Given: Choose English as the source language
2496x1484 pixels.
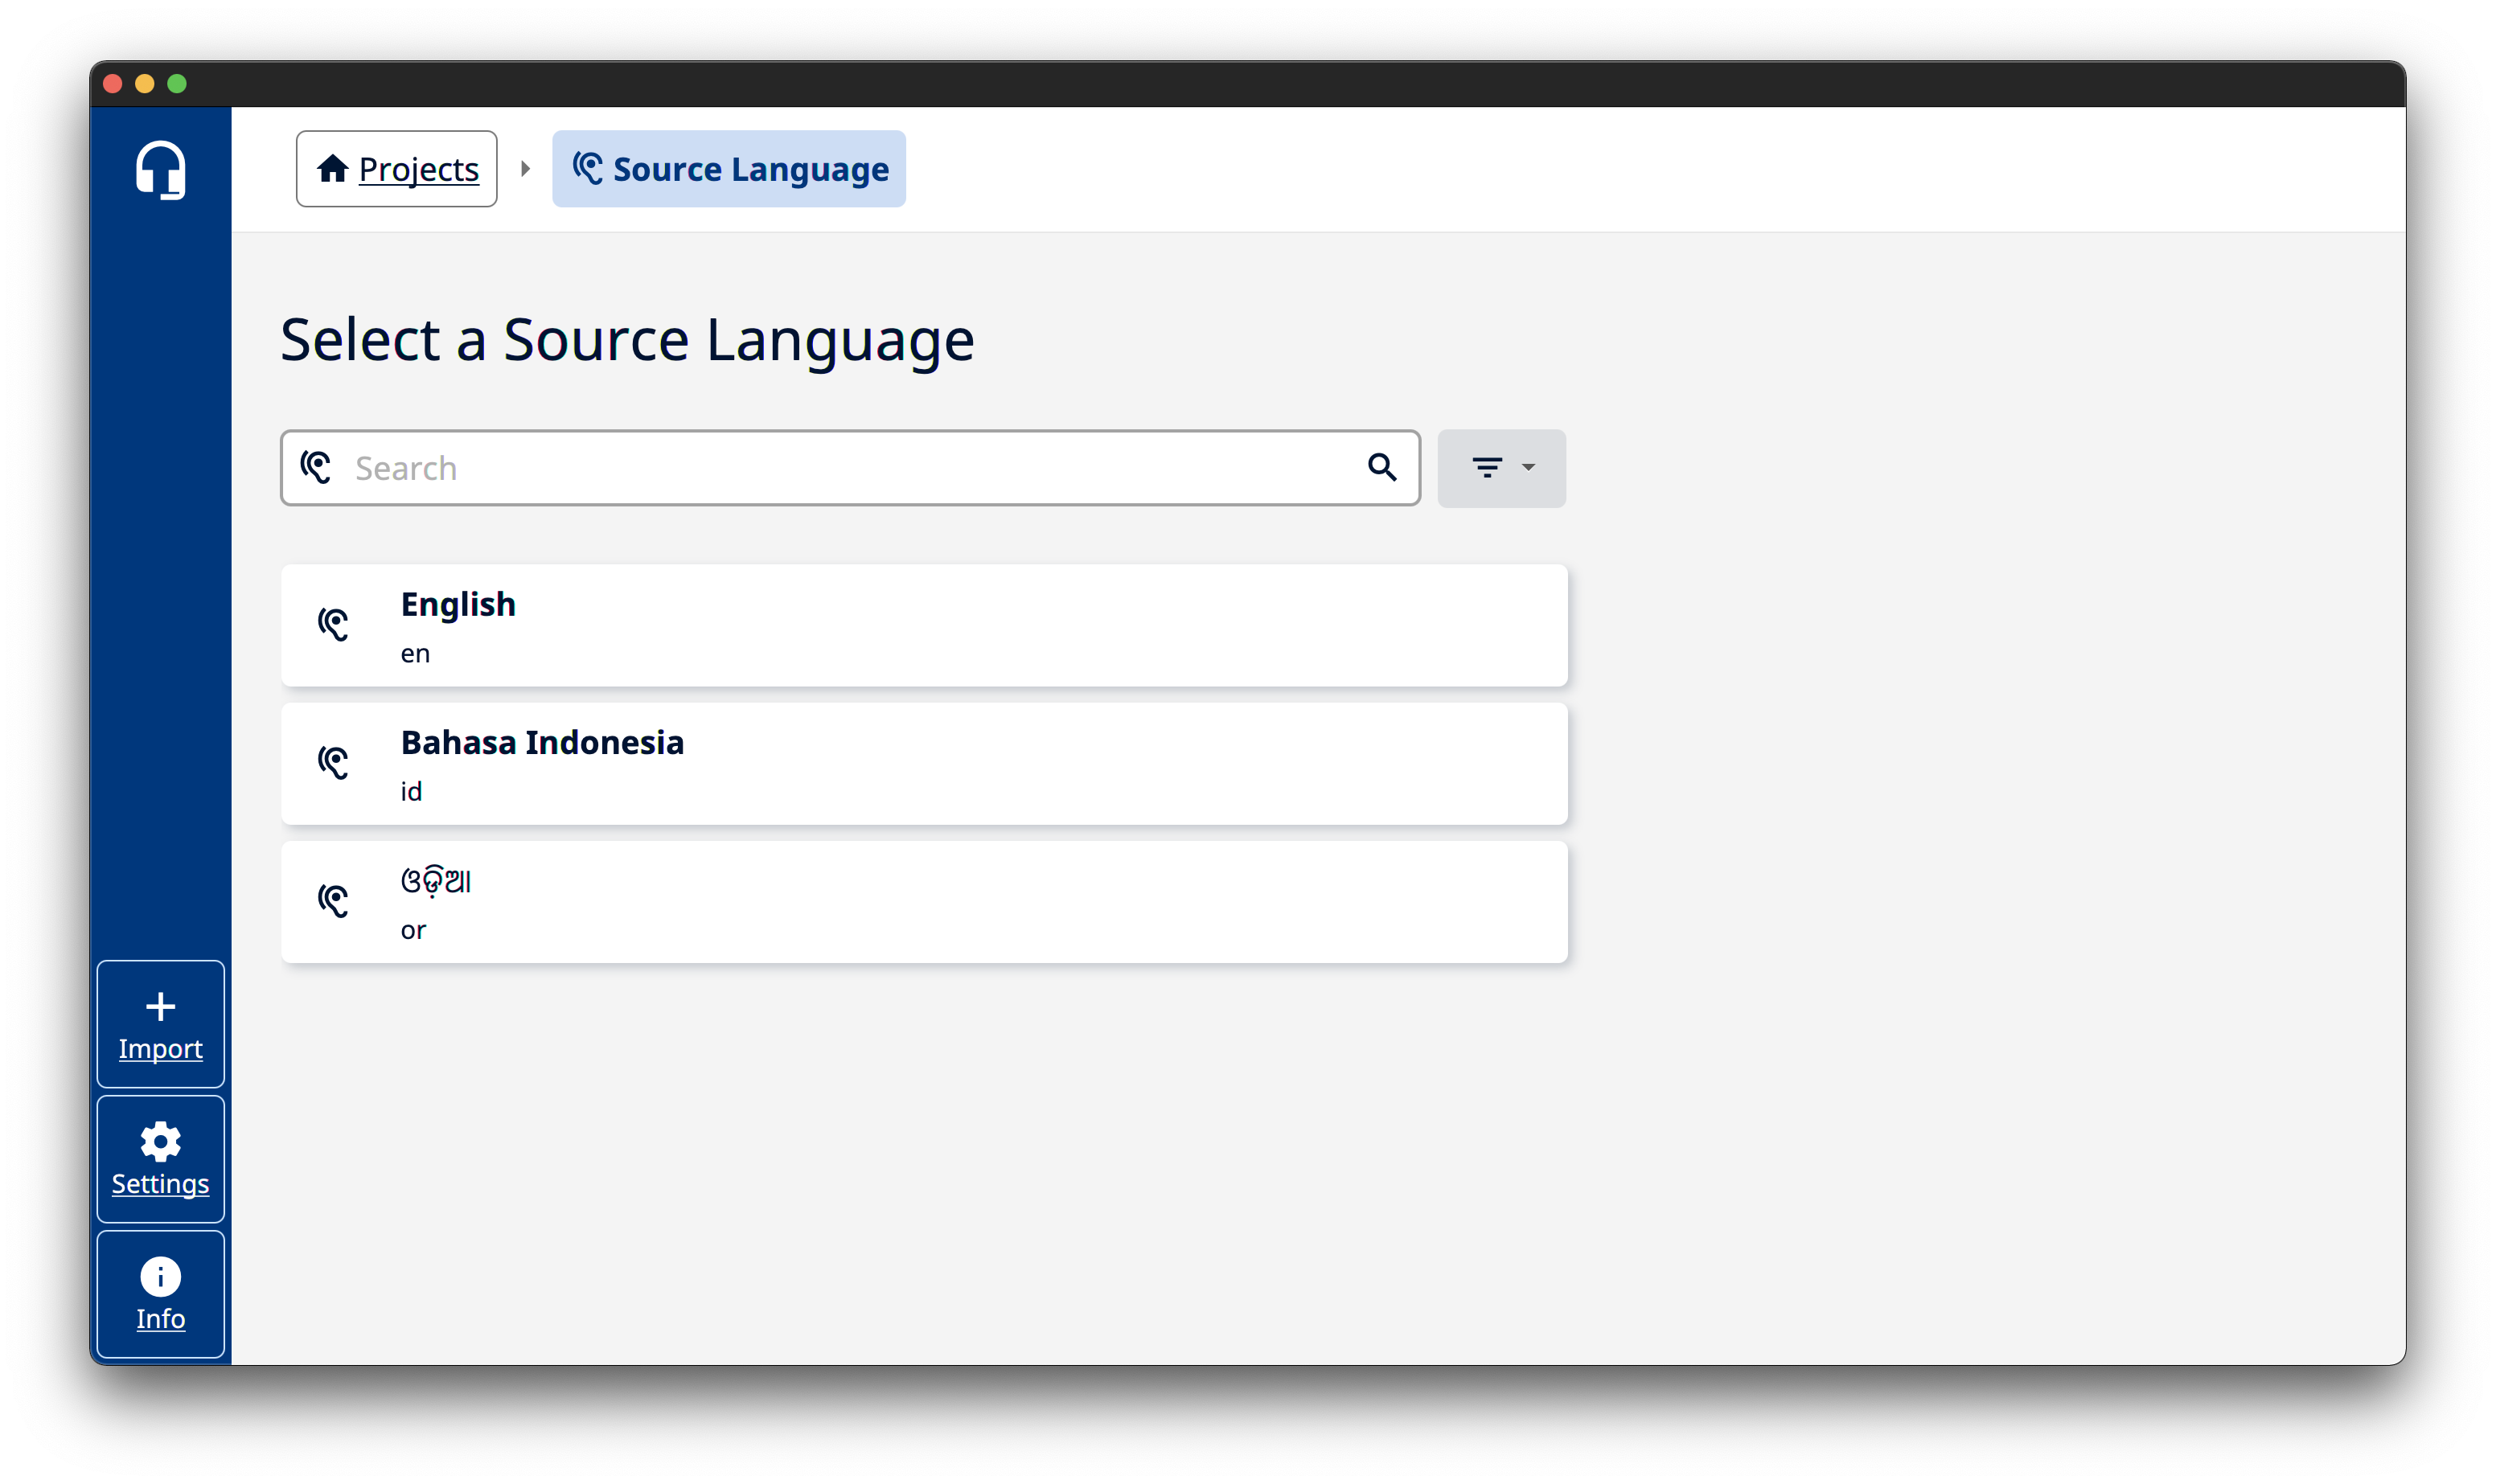Looking at the screenshot, I should 924,625.
